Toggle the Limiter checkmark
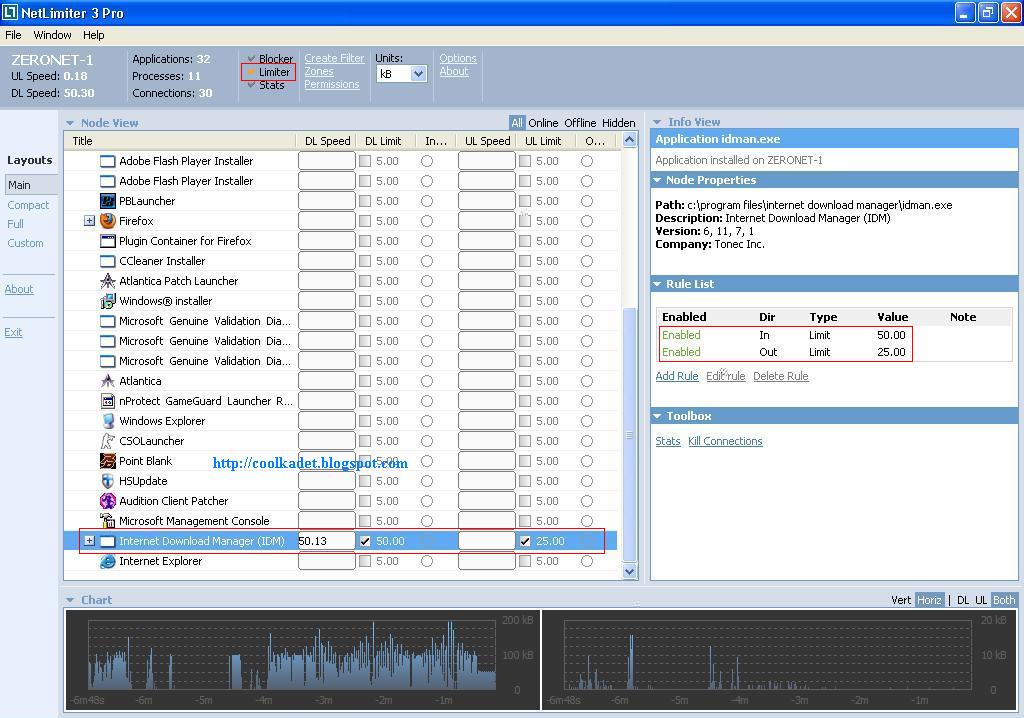 251,72
